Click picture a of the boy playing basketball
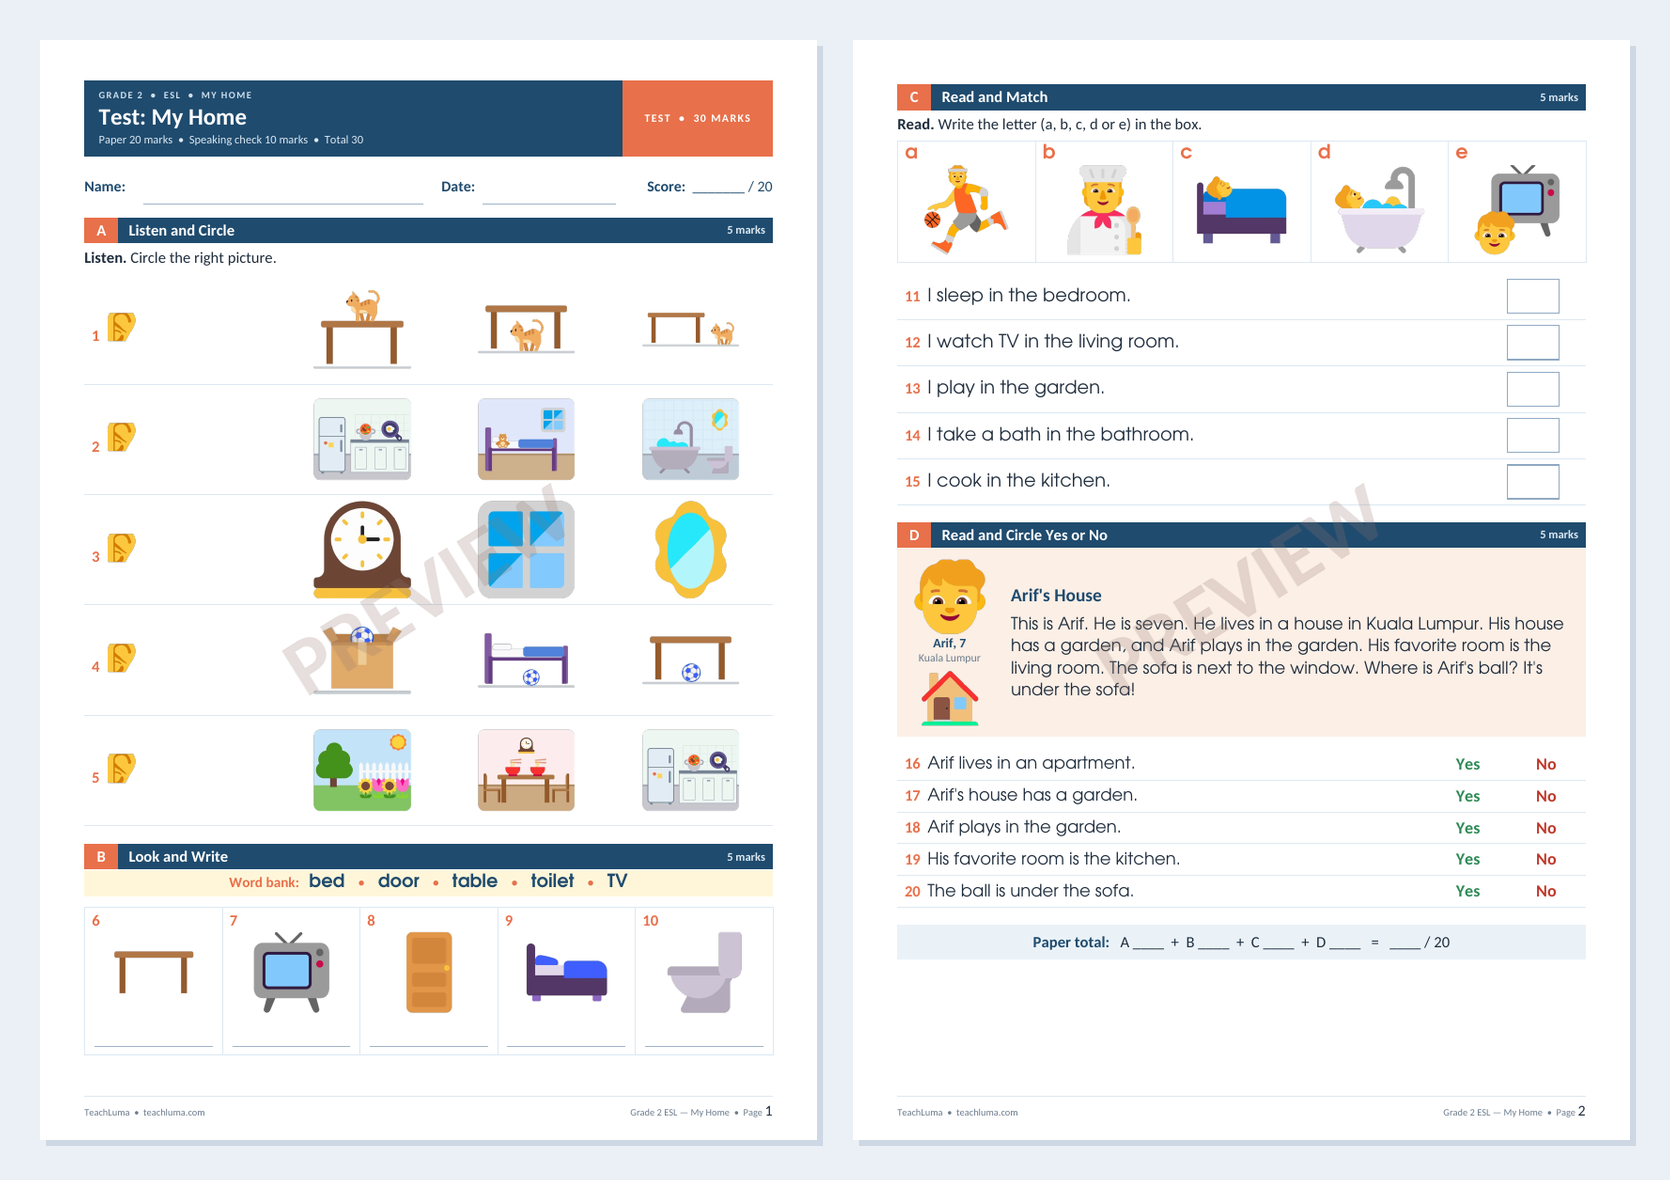The image size is (1670, 1180). click(x=966, y=209)
